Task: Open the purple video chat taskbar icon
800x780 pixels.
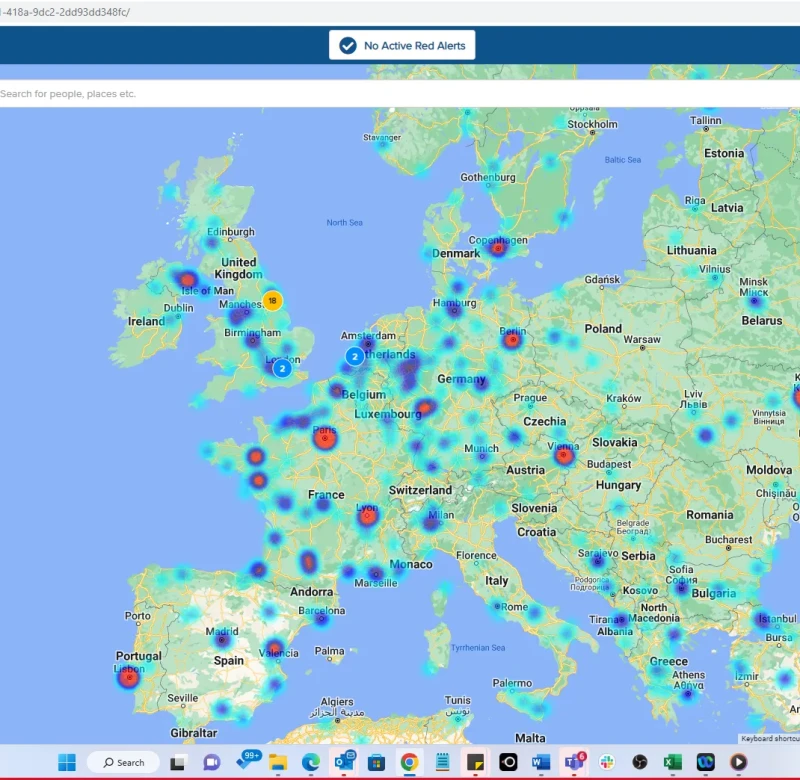Action: tap(211, 762)
